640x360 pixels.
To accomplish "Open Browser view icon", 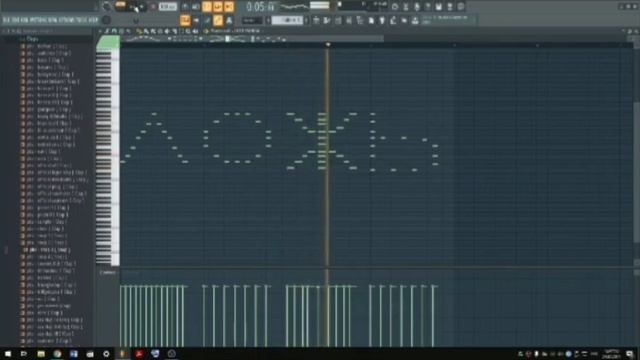I will click(x=360, y=20).
